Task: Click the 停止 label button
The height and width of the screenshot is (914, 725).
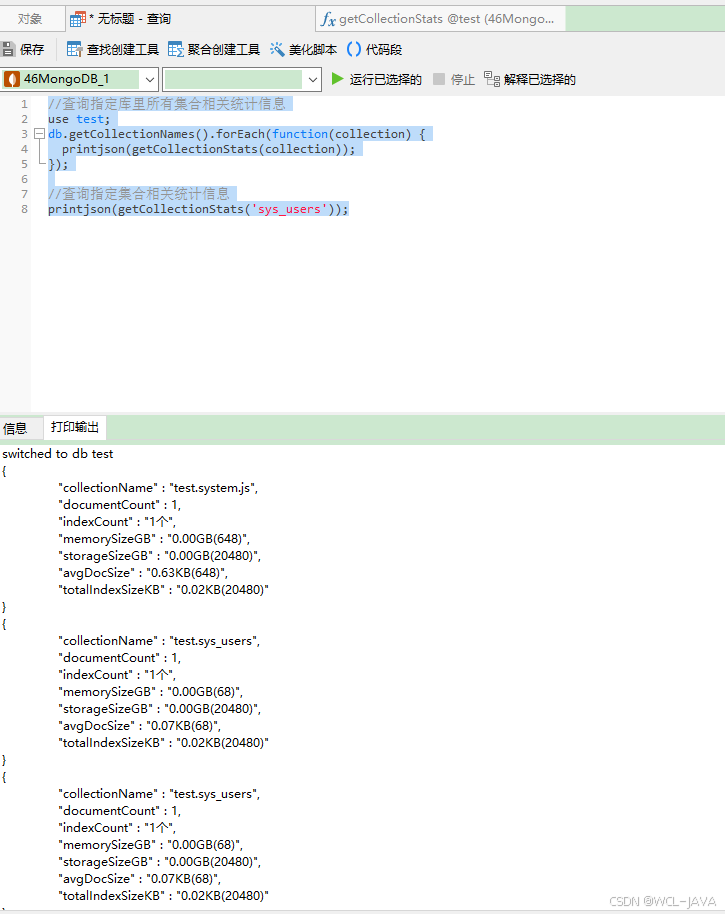Action: [463, 79]
